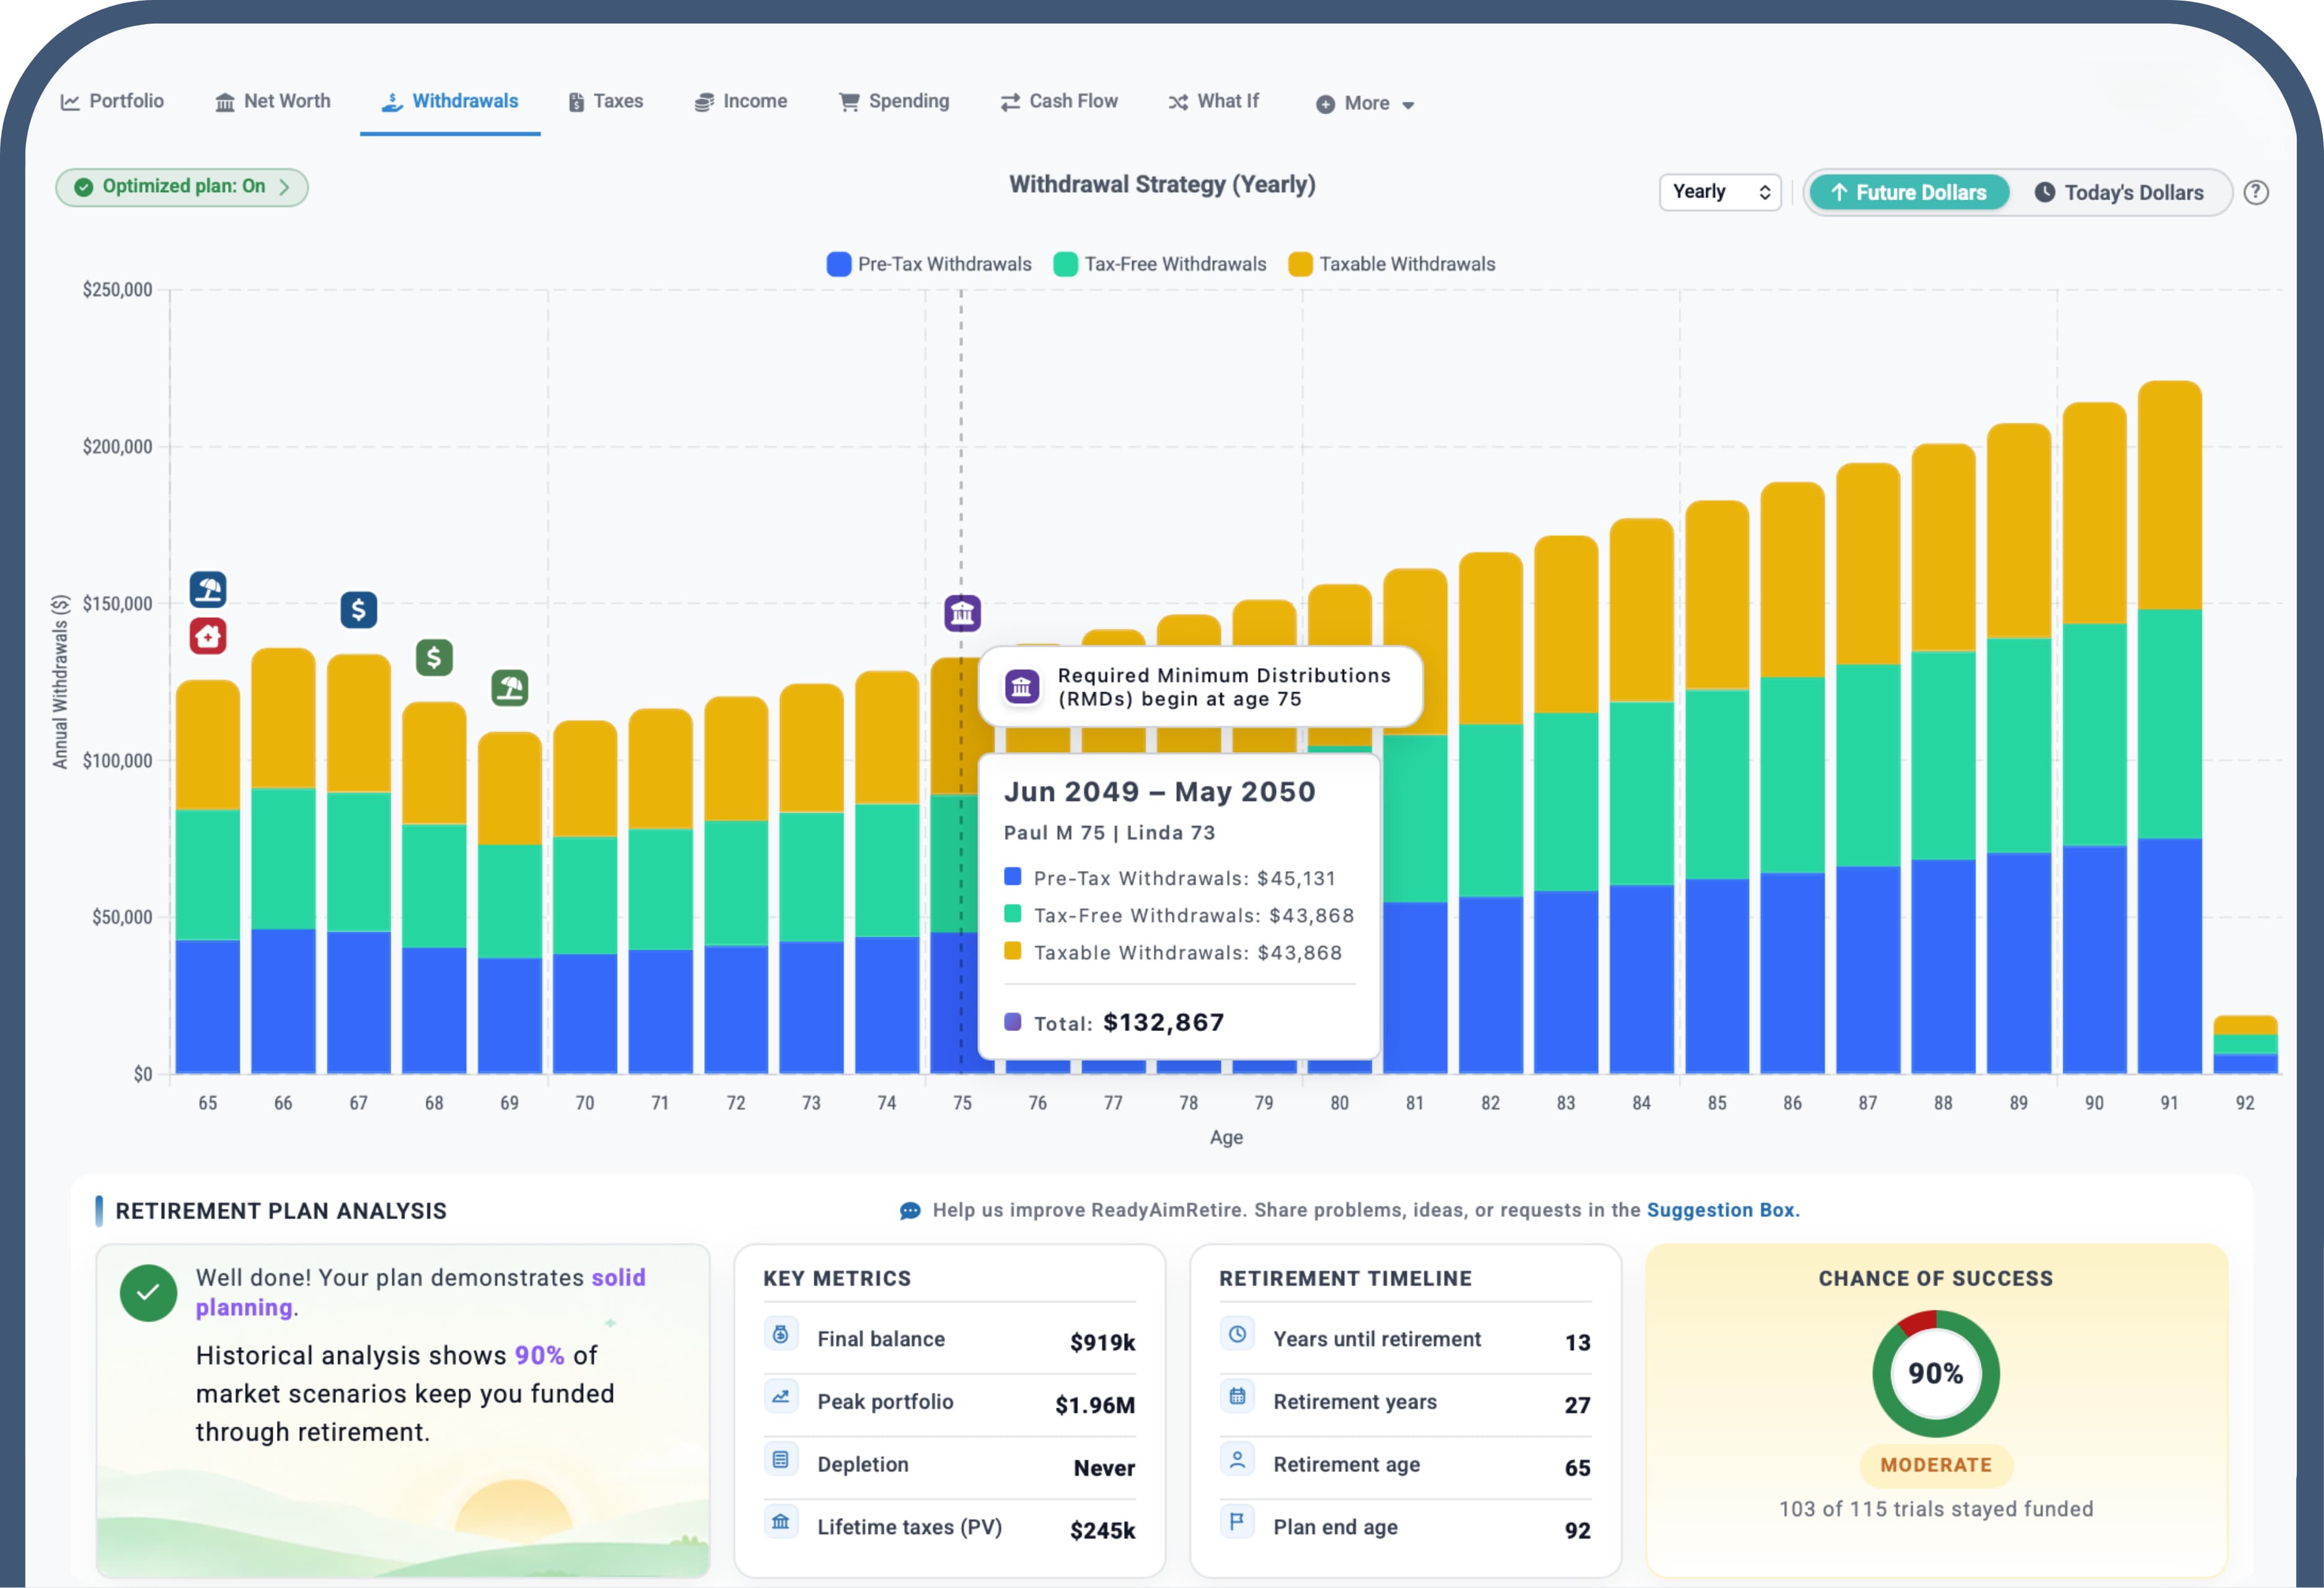2324x1588 pixels.
Task: Click the Lifetime taxes value "$245k"
Action: [1103, 1530]
